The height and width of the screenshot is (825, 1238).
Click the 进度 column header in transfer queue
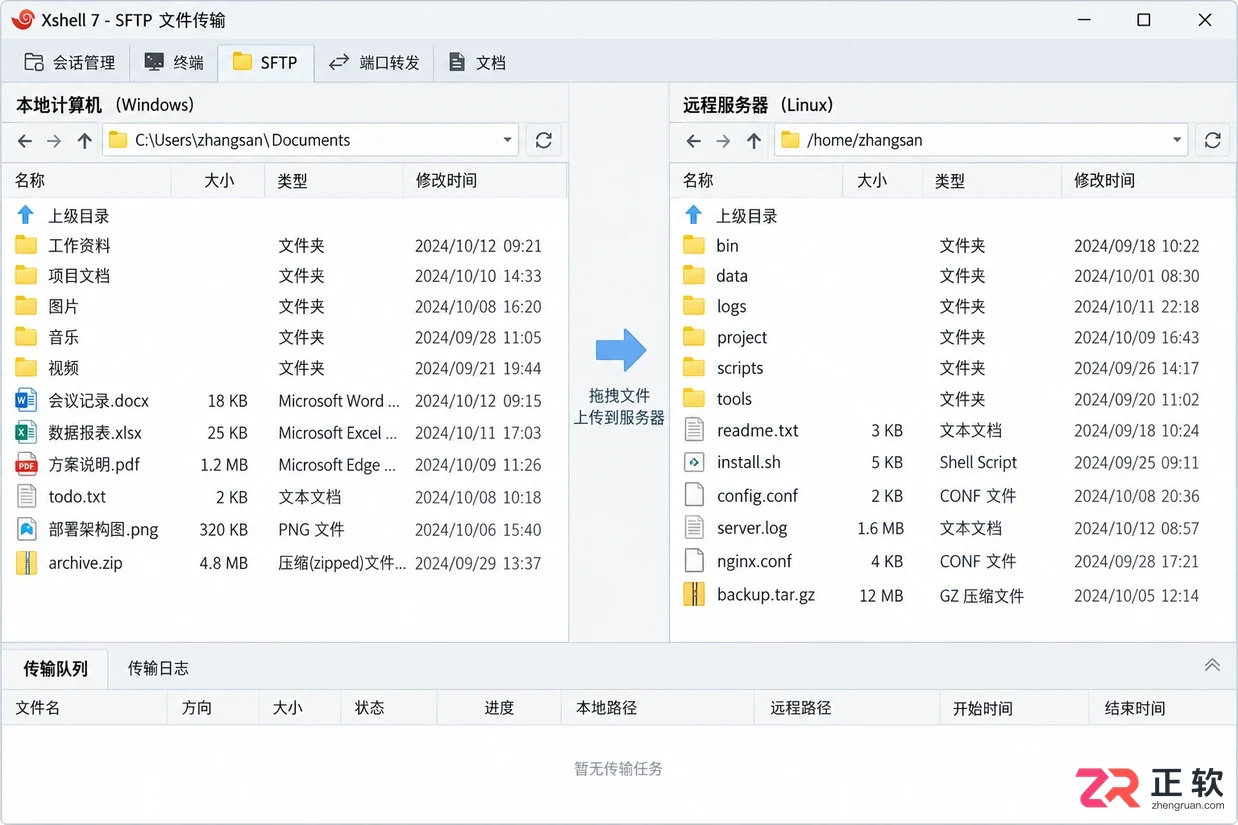coord(499,708)
